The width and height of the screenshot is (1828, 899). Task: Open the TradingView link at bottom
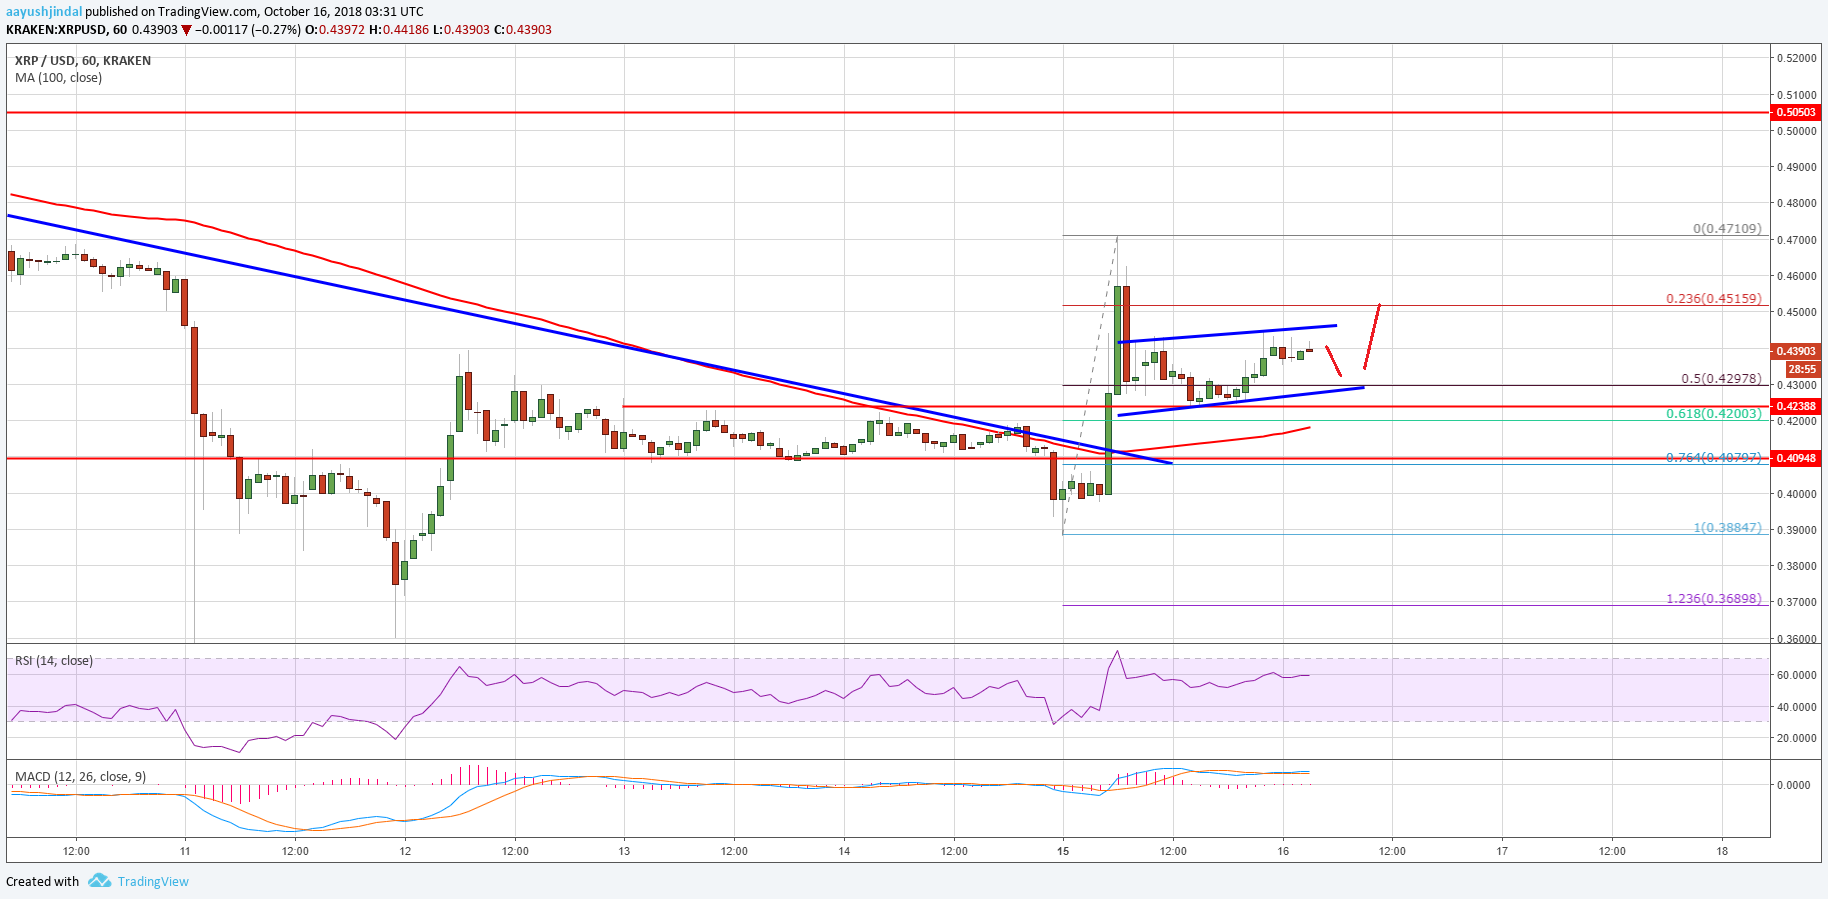[x=153, y=881]
